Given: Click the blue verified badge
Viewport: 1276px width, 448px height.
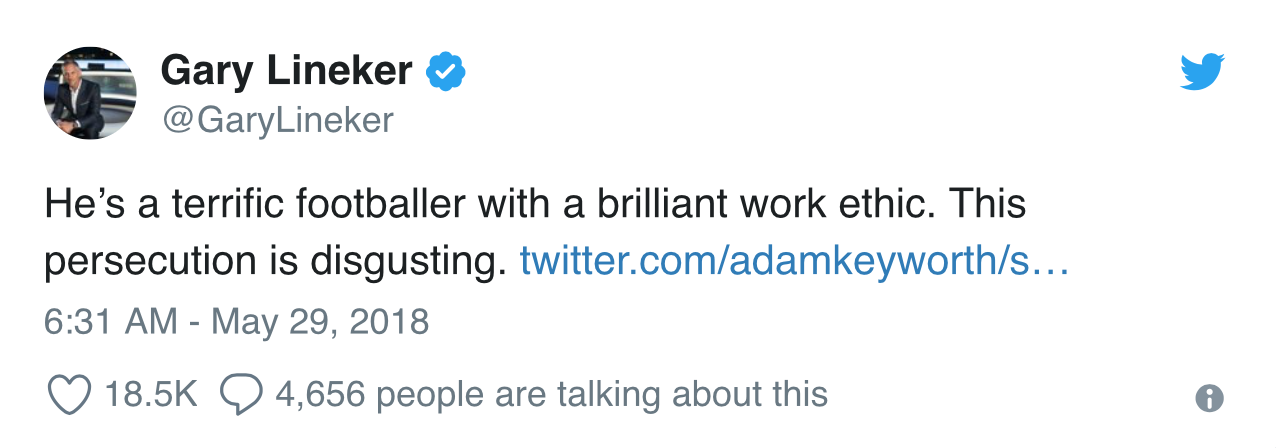Looking at the screenshot, I should [446, 72].
